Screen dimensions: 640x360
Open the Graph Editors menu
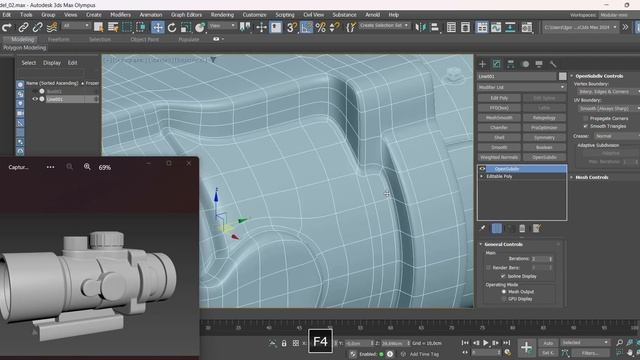click(186, 15)
